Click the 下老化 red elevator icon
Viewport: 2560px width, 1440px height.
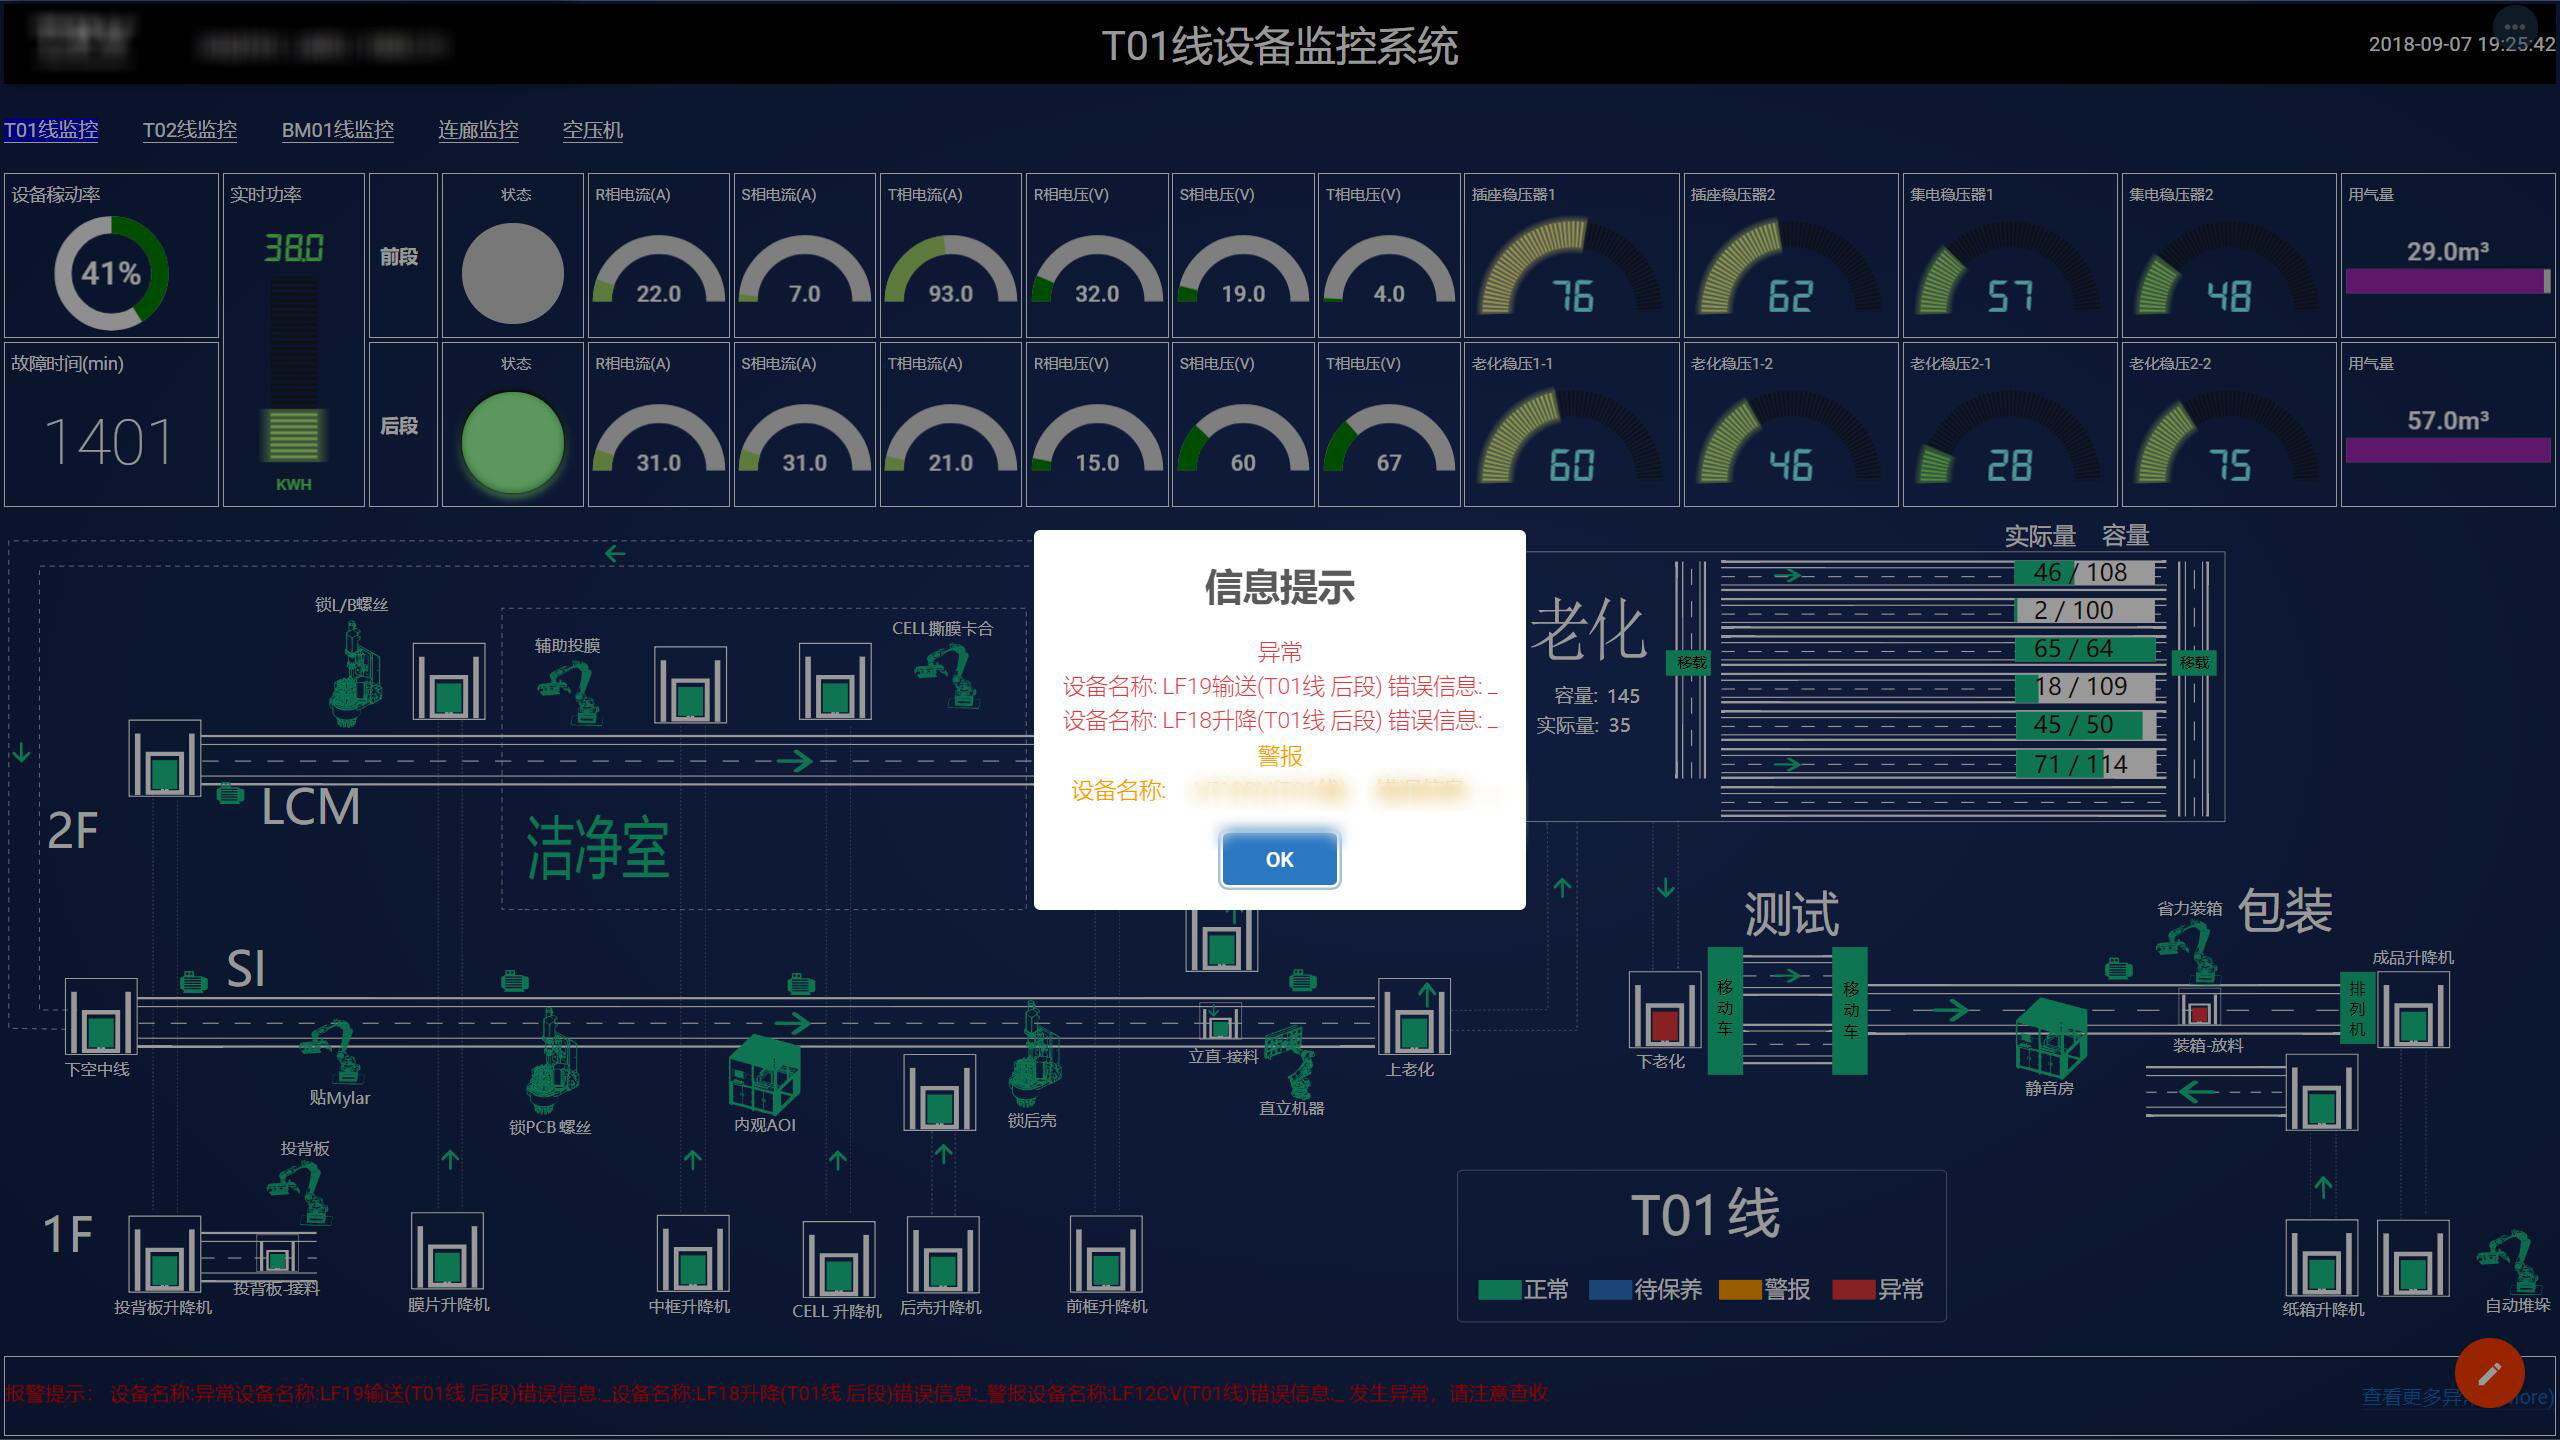pyautogui.click(x=1664, y=1009)
